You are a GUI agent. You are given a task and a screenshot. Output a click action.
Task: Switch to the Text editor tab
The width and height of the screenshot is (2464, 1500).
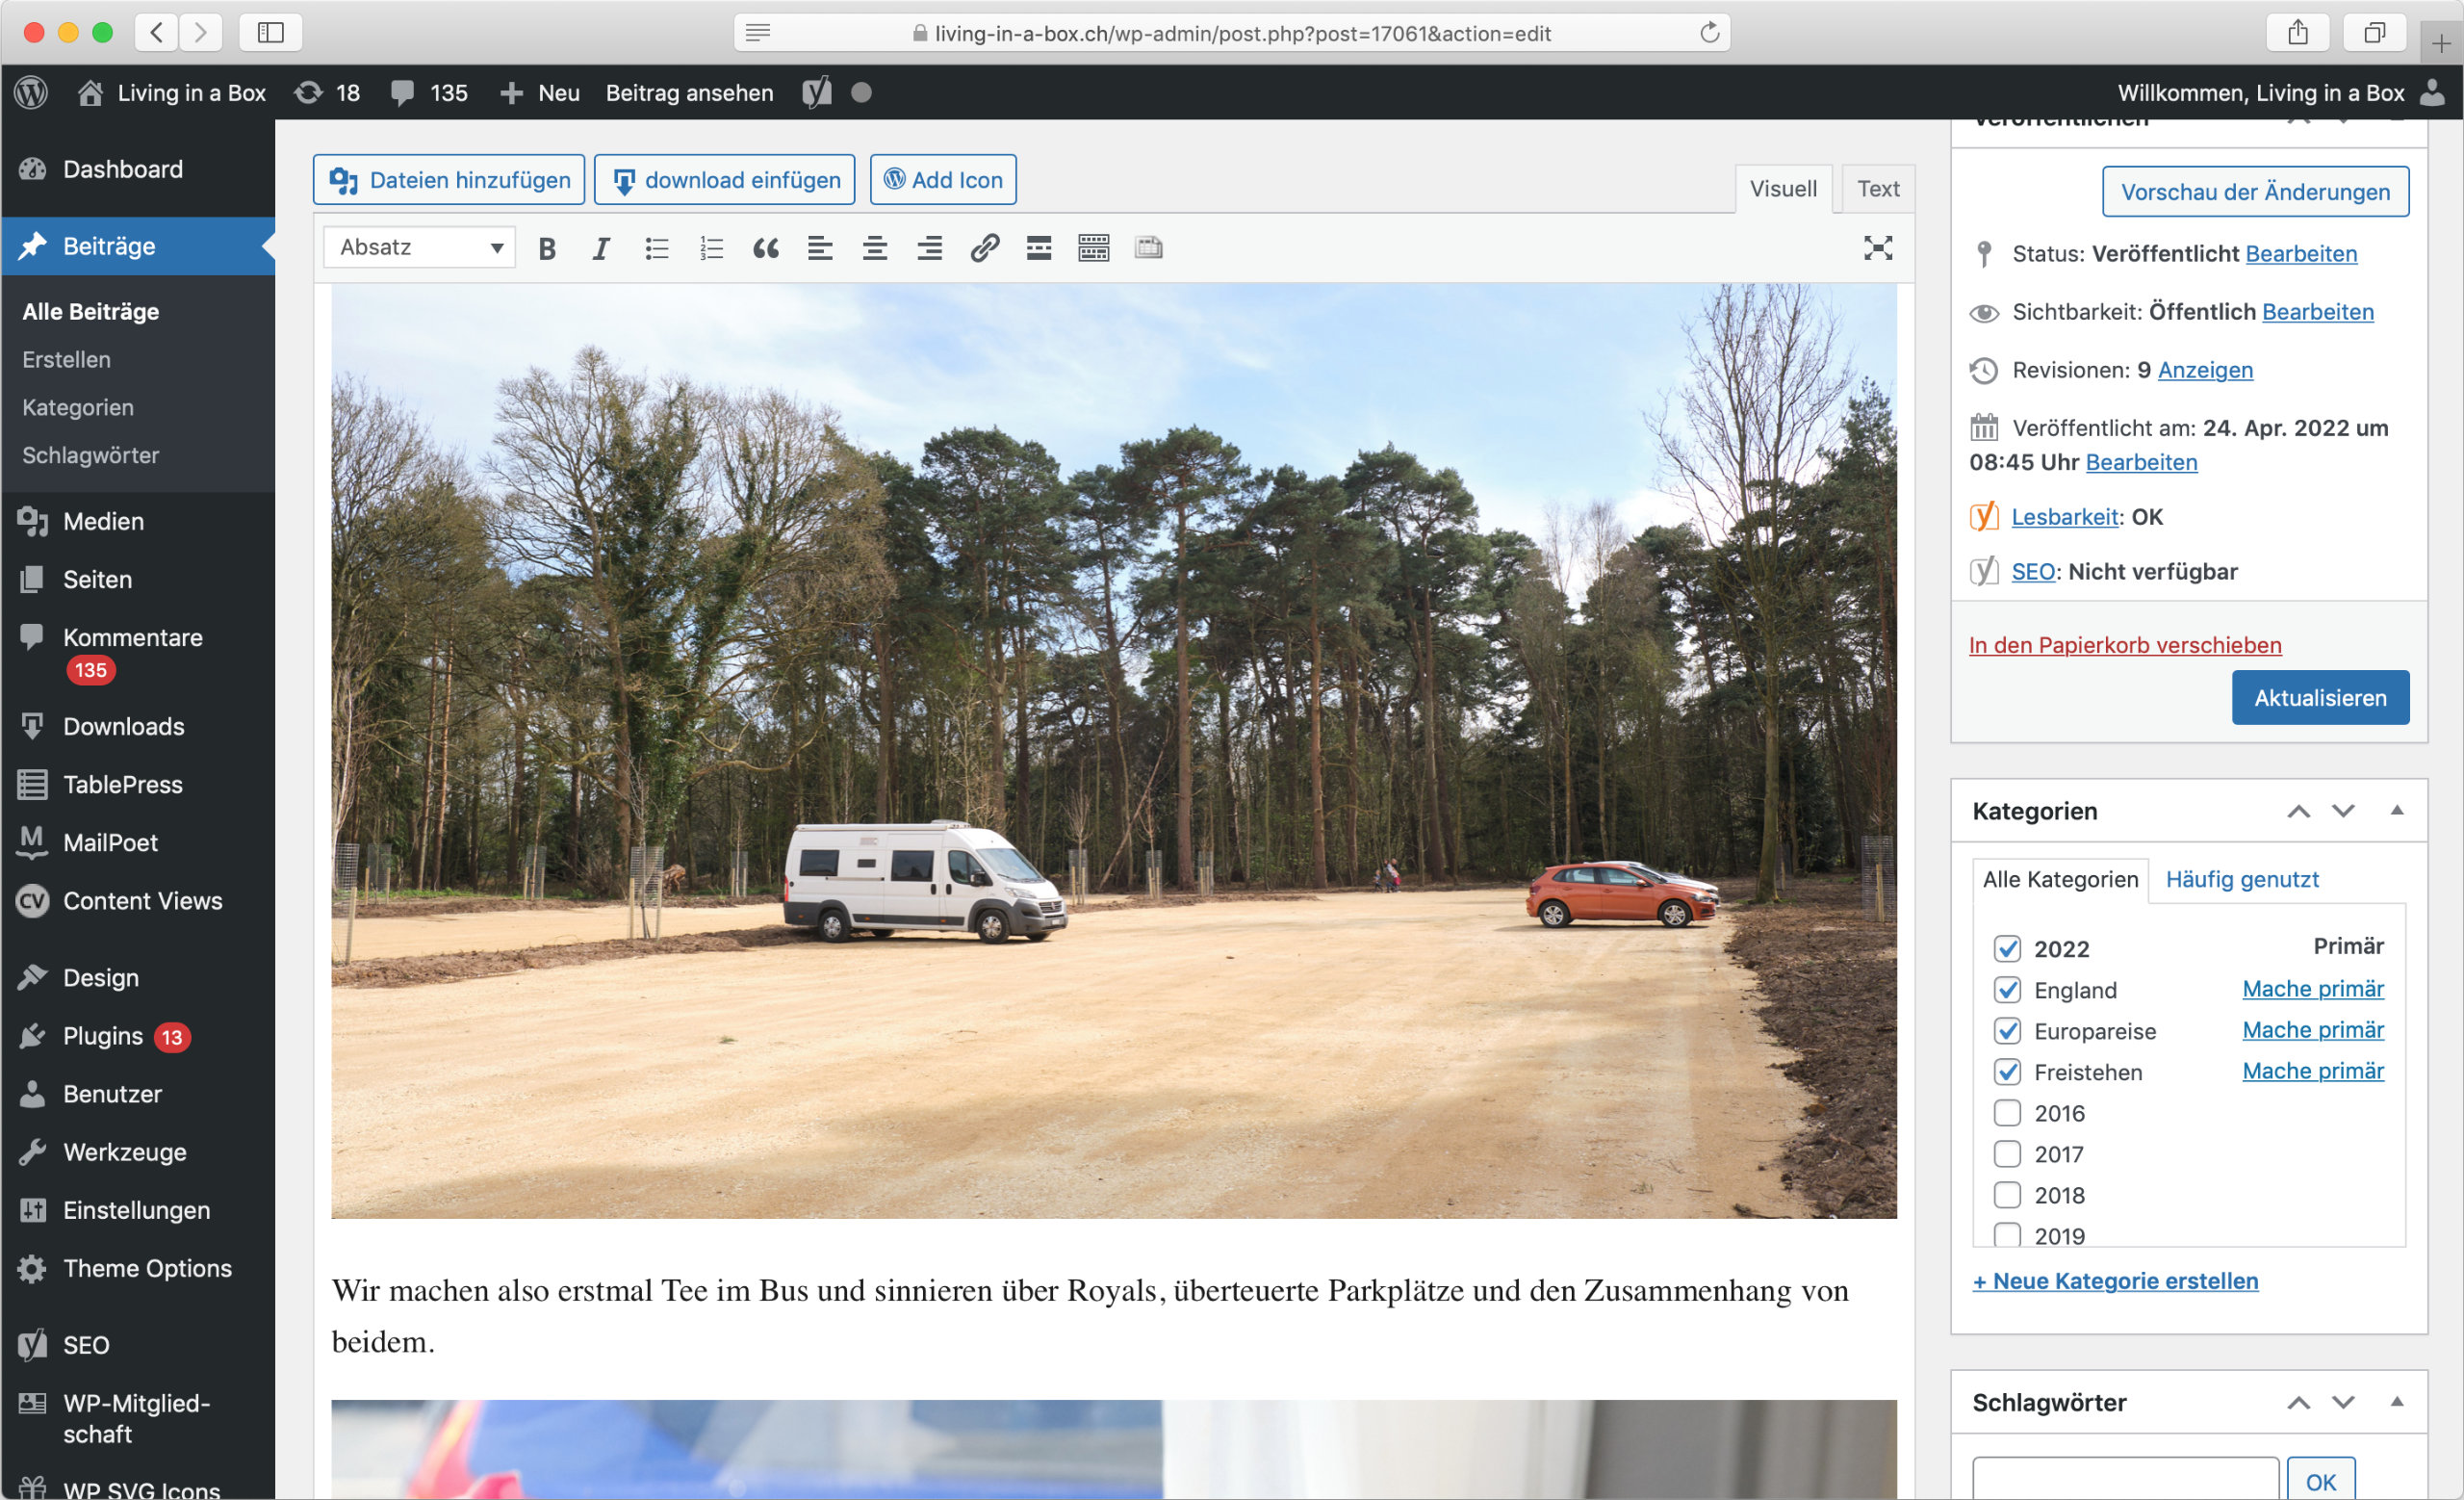[x=1877, y=189]
